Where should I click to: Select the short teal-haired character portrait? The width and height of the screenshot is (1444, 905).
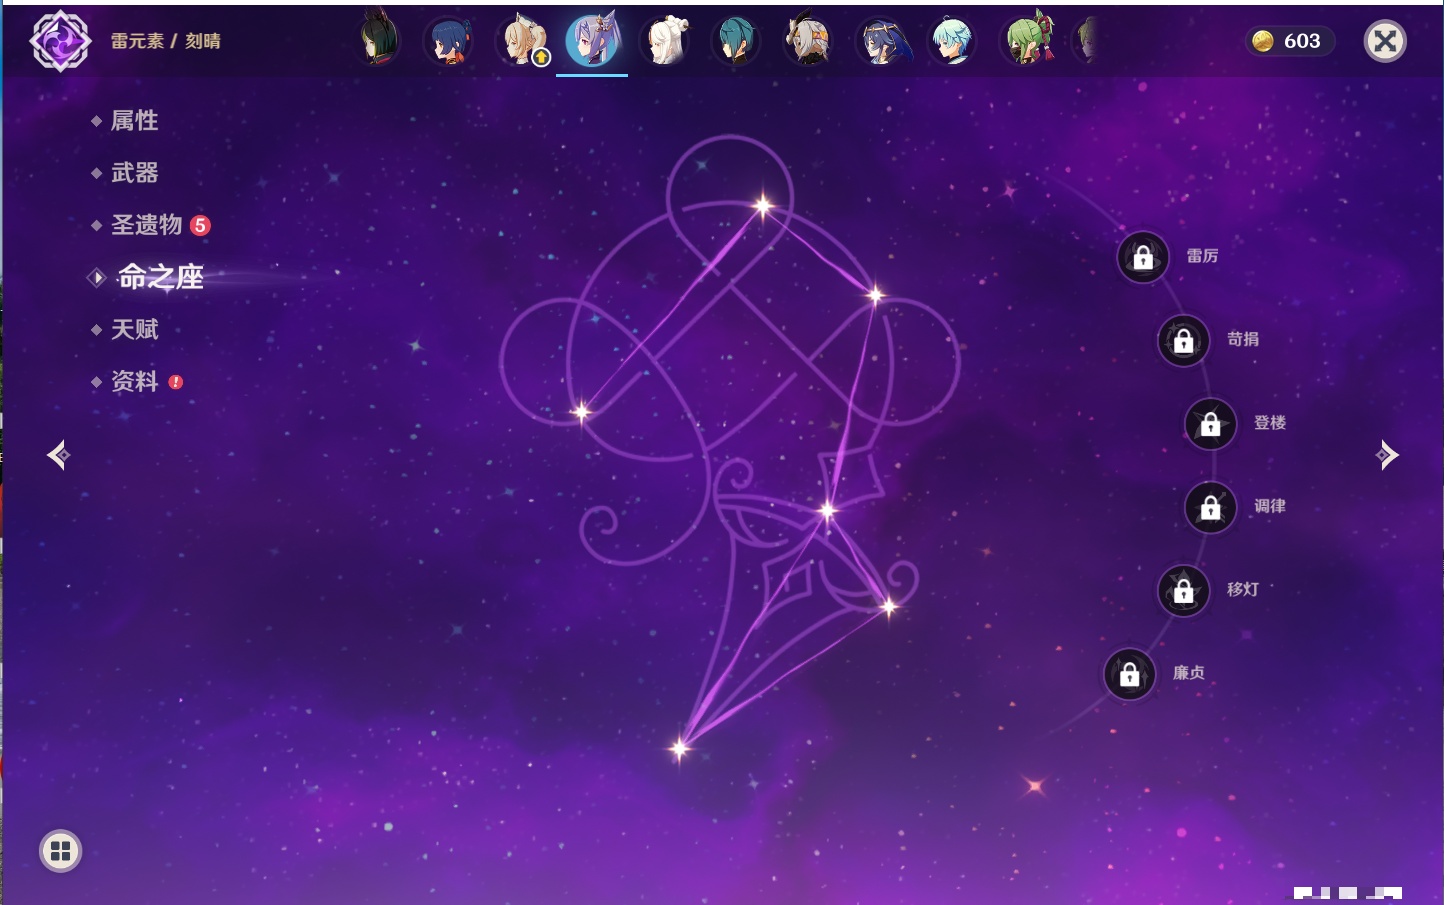[x=737, y=41]
